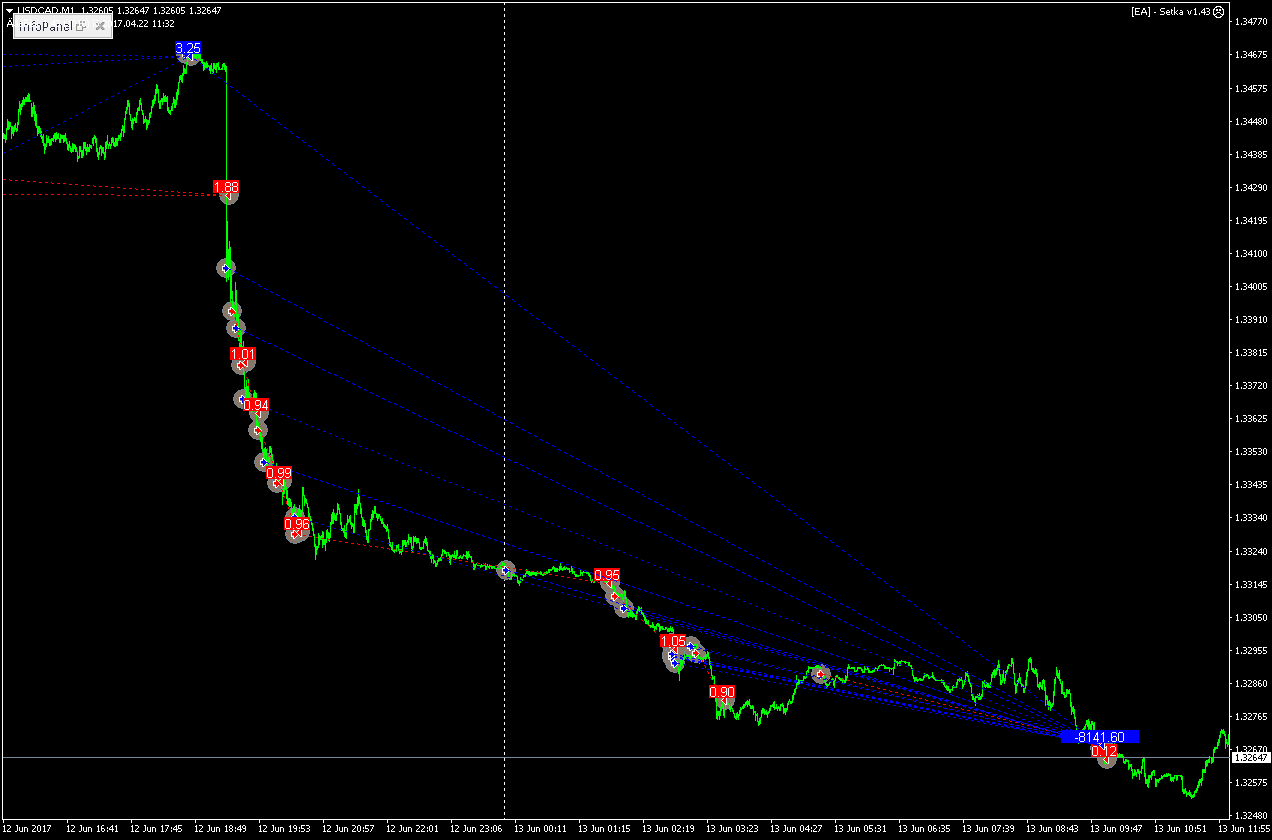Select the blue 3.25 order label
The width and height of the screenshot is (1272, 840).
tap(187, 48)
